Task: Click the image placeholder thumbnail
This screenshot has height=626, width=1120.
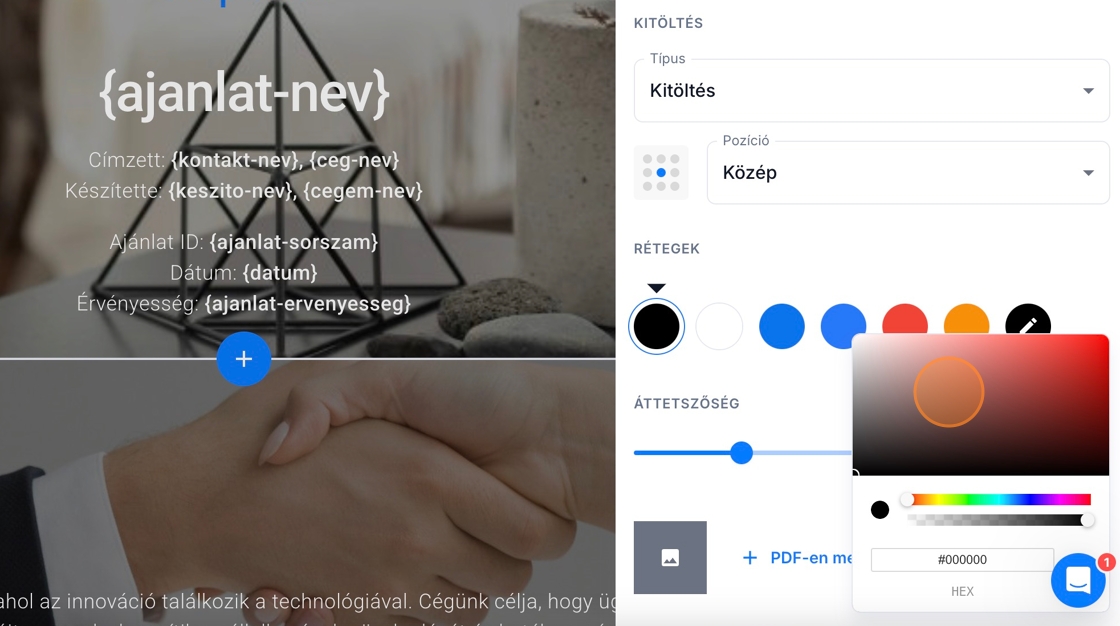Action: coord(670,557)
